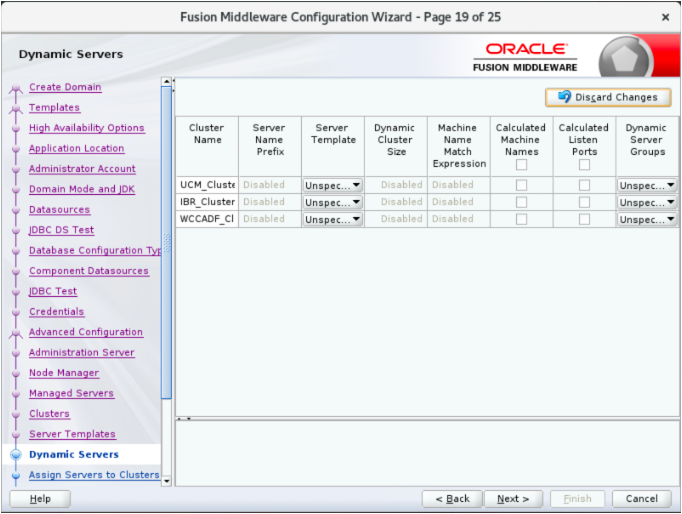Select the WCCADF_Cl cluster name cell
Viewport: 682px width, 514px height.
pos(207,219)
